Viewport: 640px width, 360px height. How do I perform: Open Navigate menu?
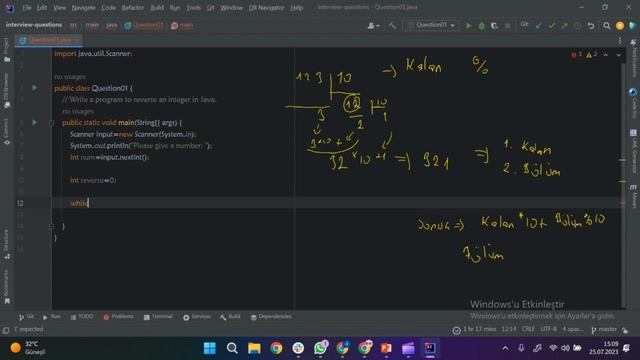coord(83,8)
